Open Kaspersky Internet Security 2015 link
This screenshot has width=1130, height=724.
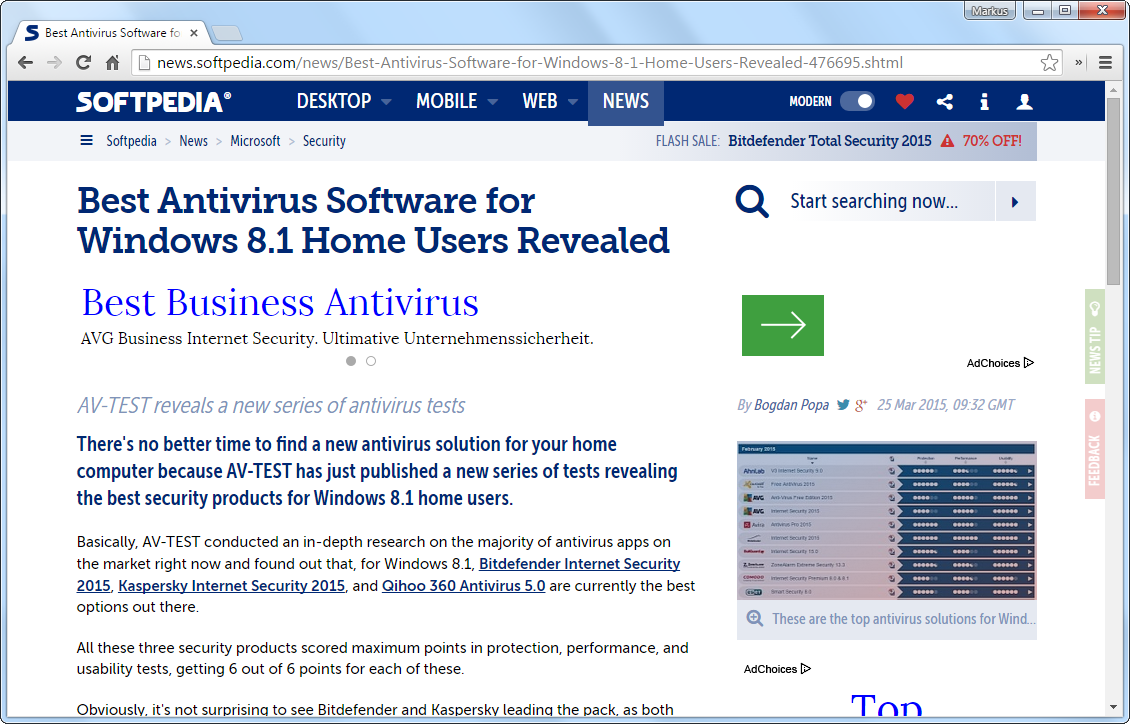pyautogui.click(x=231, y=586)
